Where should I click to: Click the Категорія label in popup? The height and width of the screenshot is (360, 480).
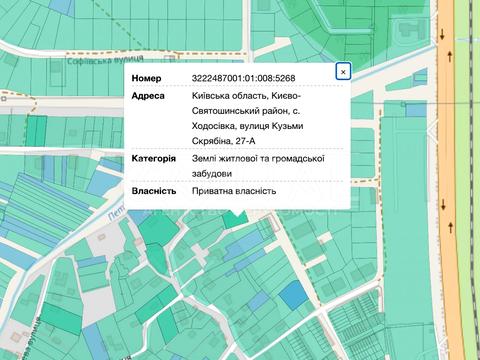[154, 158]
